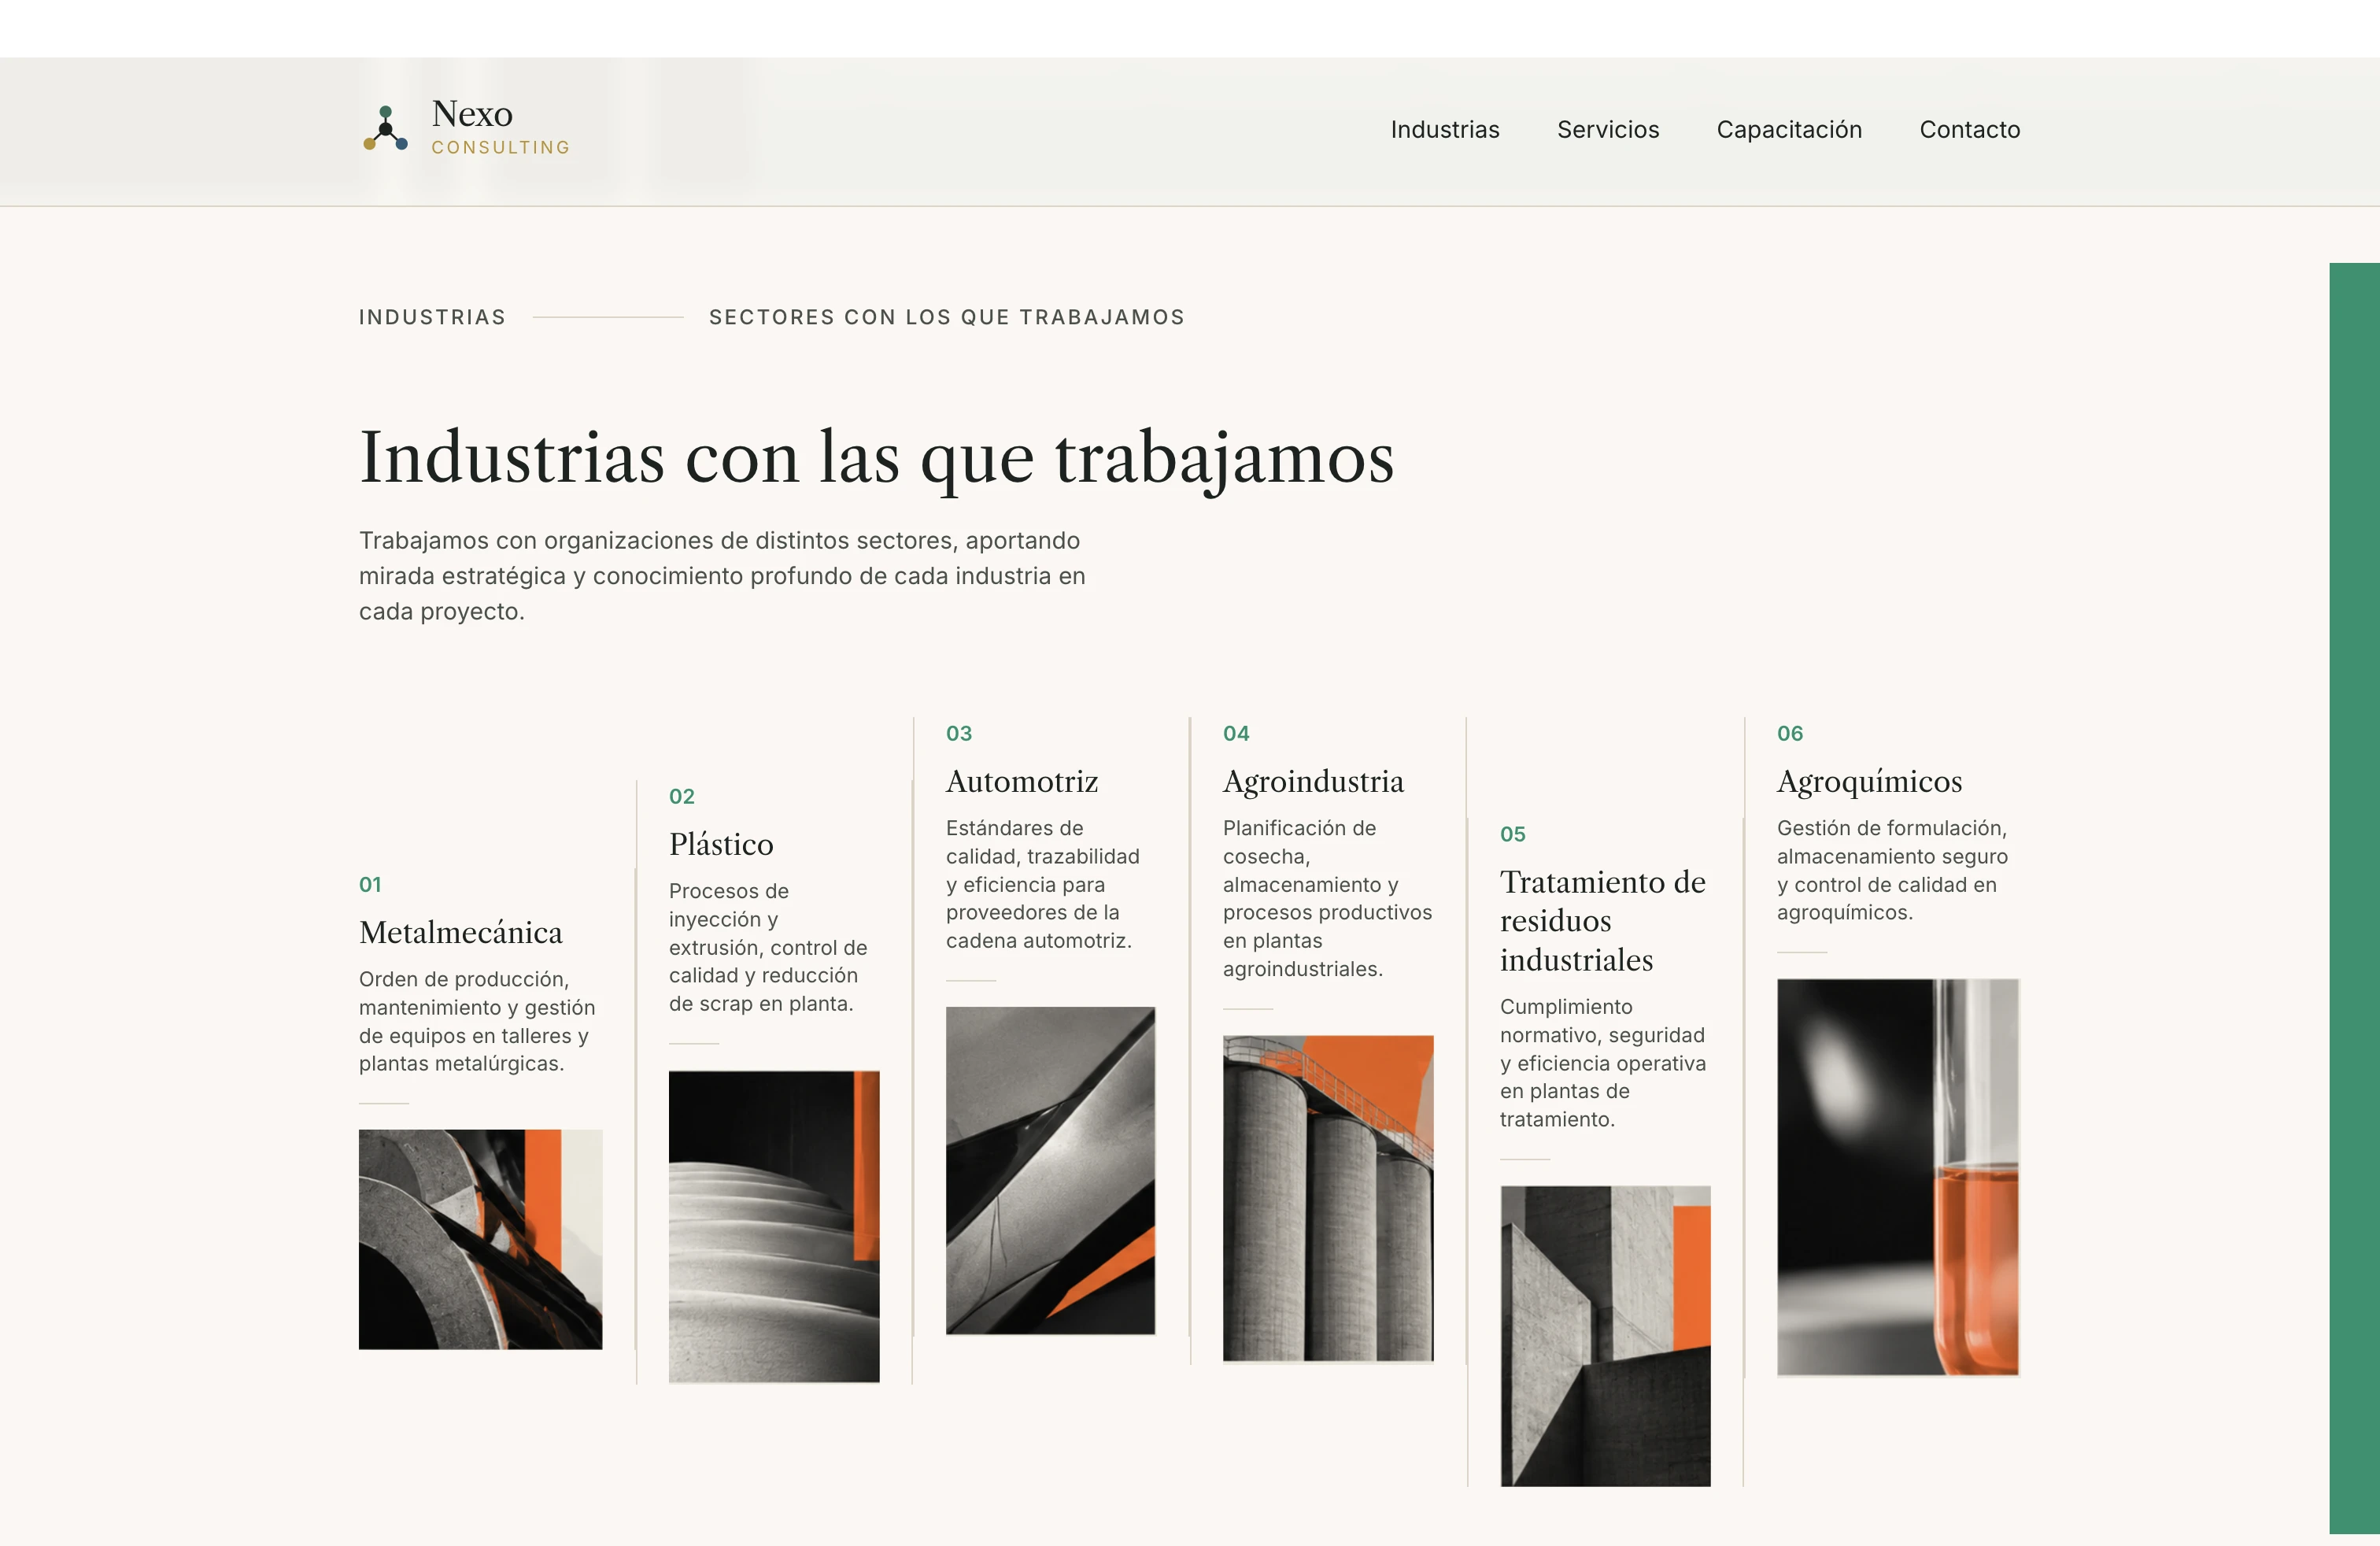
Task: Select Tratamiento de residuos industriales title
Action: pyautogui.click(x=1603, y=921)
